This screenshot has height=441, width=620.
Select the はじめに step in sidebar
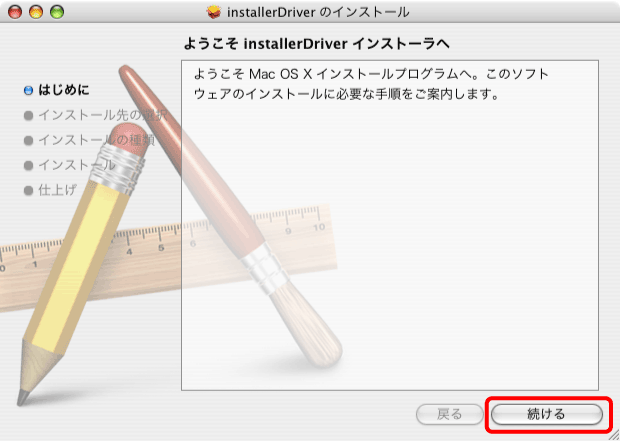click(x=64, y=90)
